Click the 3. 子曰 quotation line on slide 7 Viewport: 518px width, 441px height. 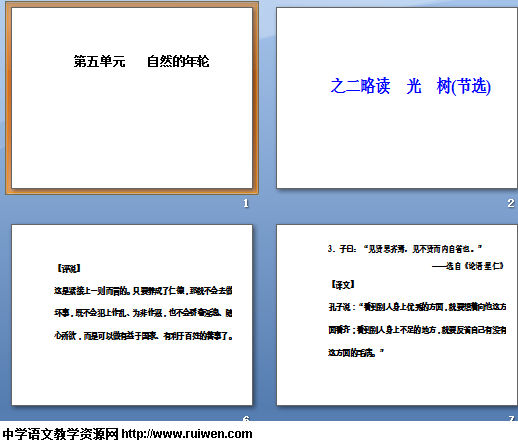coord(405,249)
